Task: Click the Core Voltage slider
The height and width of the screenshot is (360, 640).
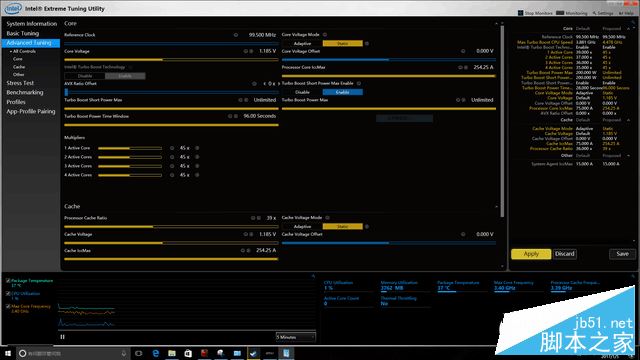Action: click(x=171, y=60)
